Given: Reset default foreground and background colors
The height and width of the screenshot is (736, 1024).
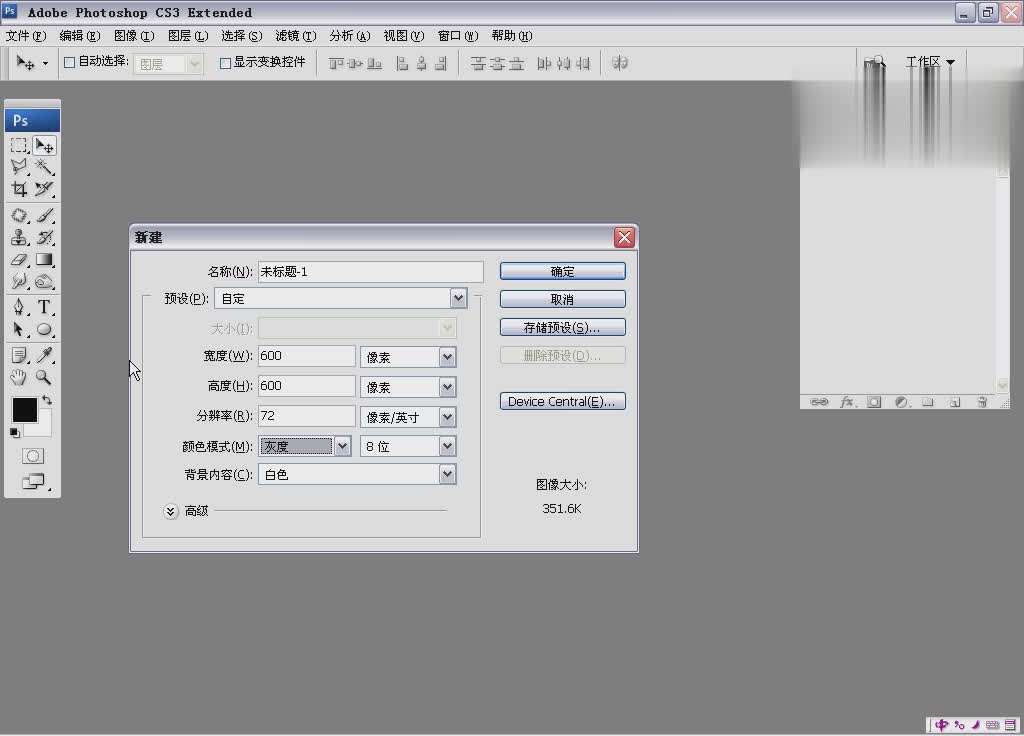Looking at the screenshot, I should pyautogui.click(x=14, y=432).
